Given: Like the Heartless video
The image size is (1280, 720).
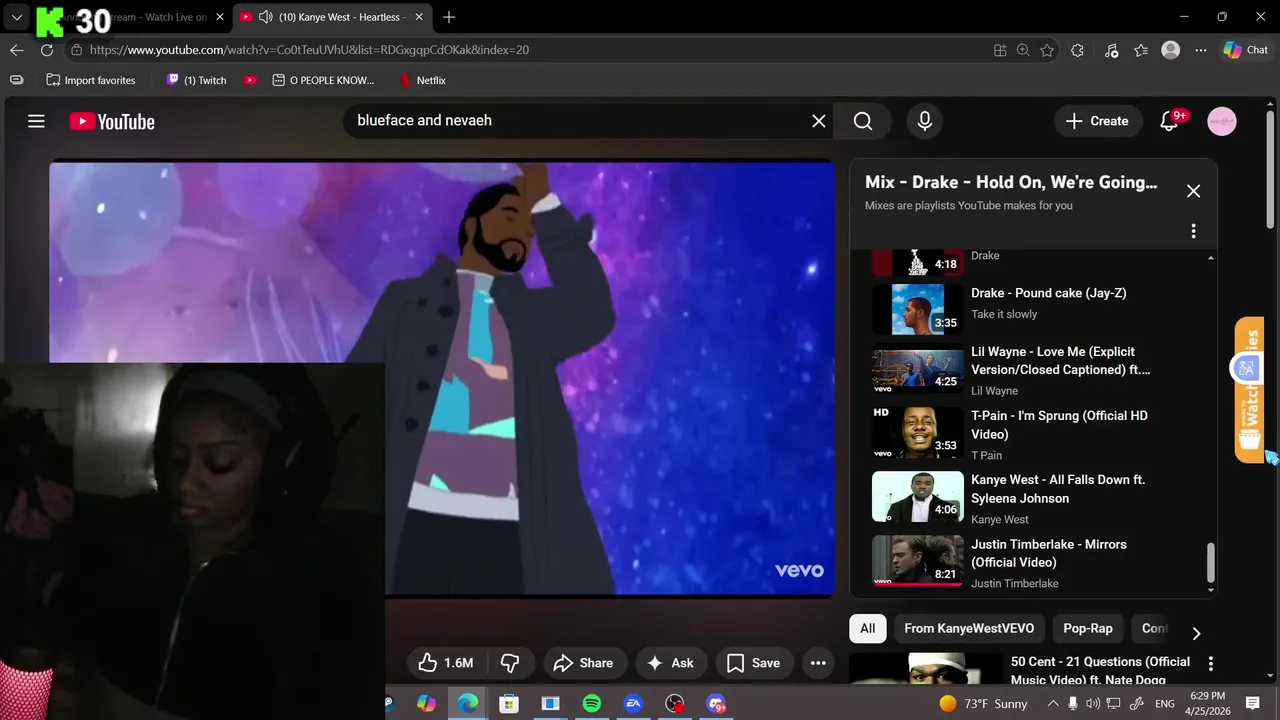Looking at the screenshot, I should [x=446, y=663].
